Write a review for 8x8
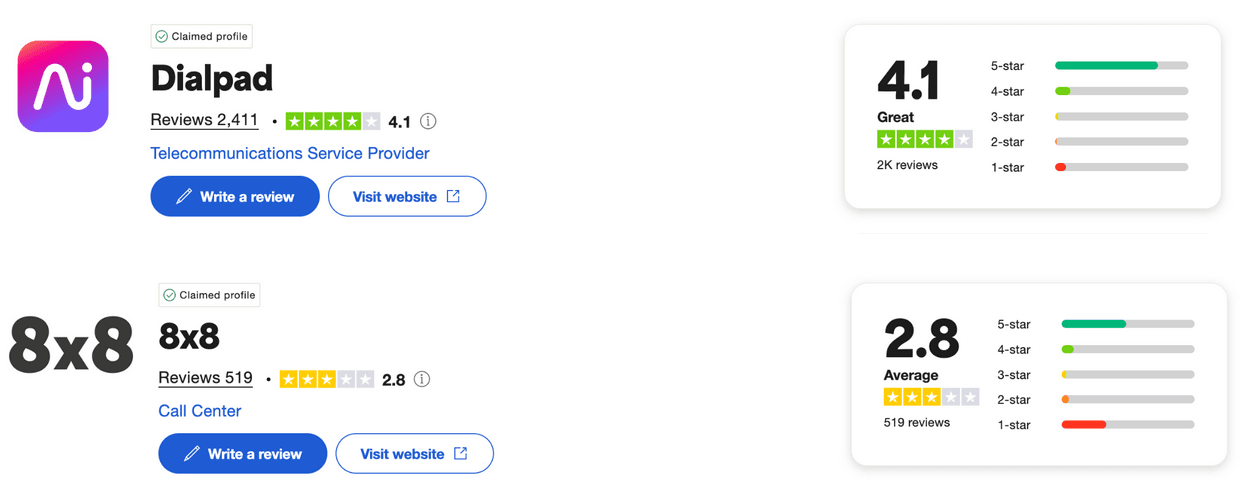This screenshot has height=500, width=1246. [x=243, y=454]
